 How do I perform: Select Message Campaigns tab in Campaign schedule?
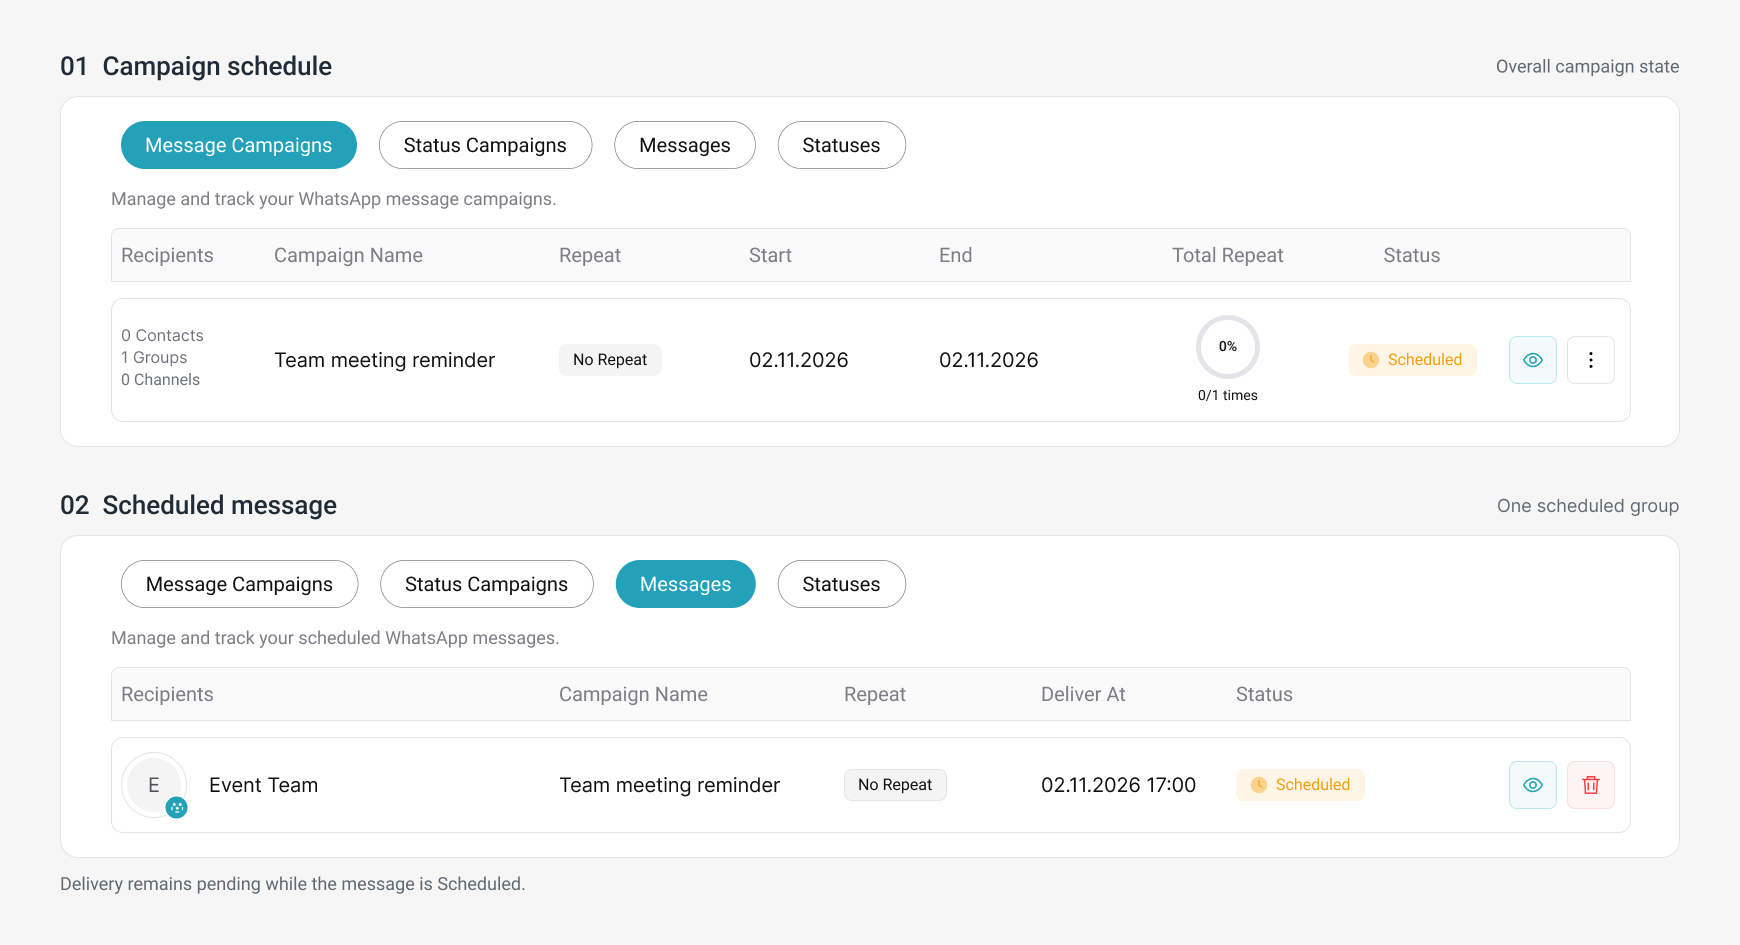(x=239, y=145)
